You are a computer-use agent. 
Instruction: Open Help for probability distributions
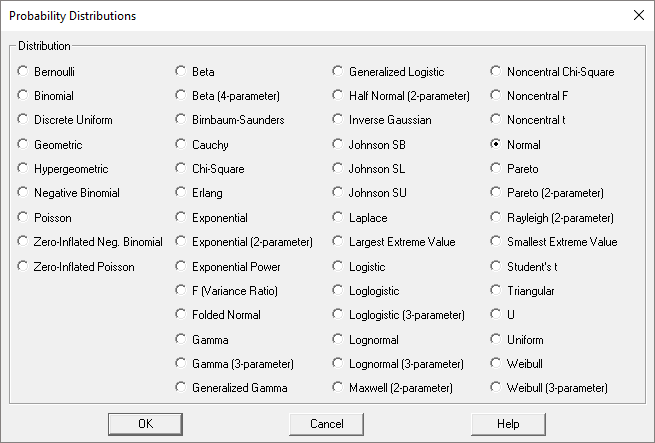click(508, 424)
